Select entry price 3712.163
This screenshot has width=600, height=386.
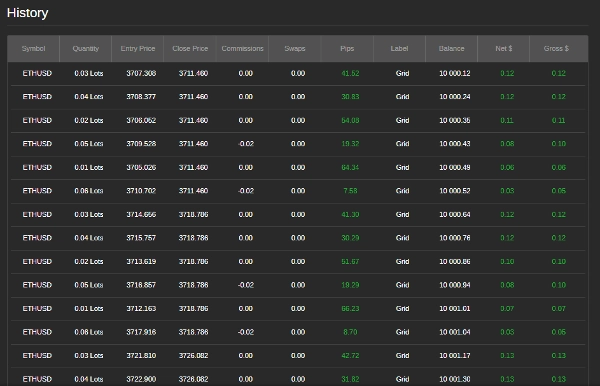[x=141, y=308]
